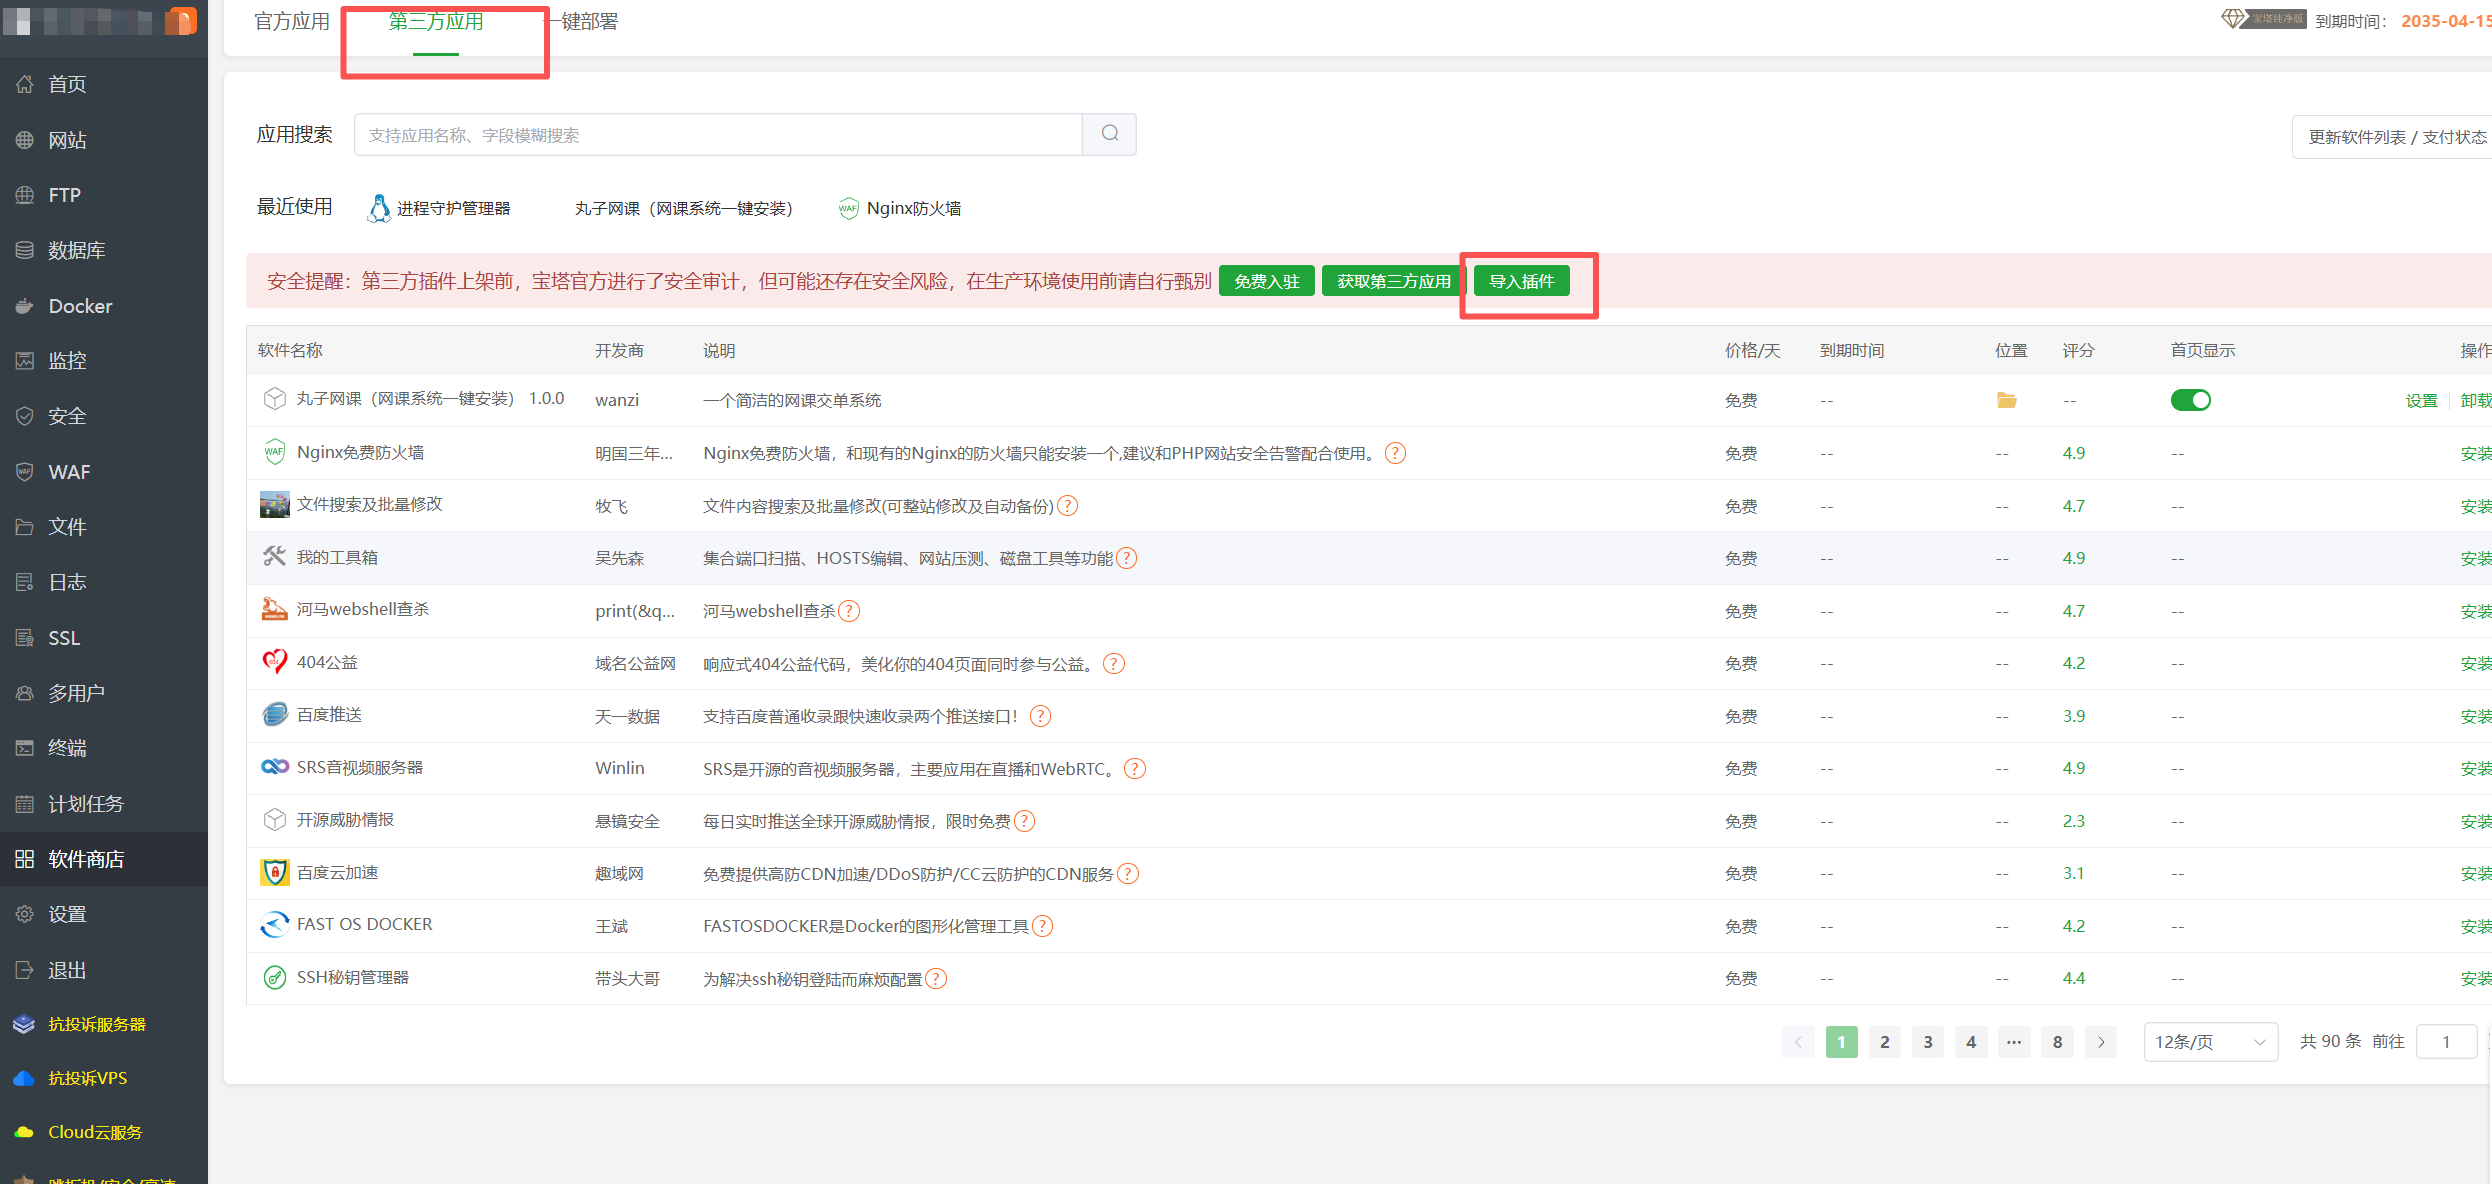Click the FTP globe icon in sidebar

point(25,195)
